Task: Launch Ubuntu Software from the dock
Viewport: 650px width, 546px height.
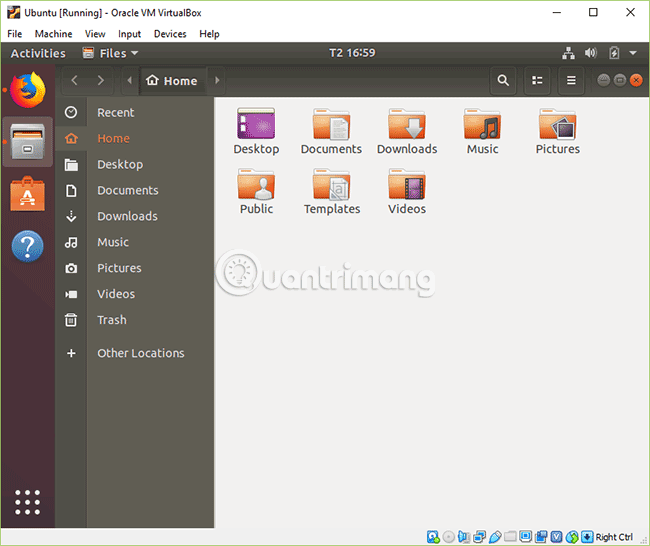Action: pos(28,194)
